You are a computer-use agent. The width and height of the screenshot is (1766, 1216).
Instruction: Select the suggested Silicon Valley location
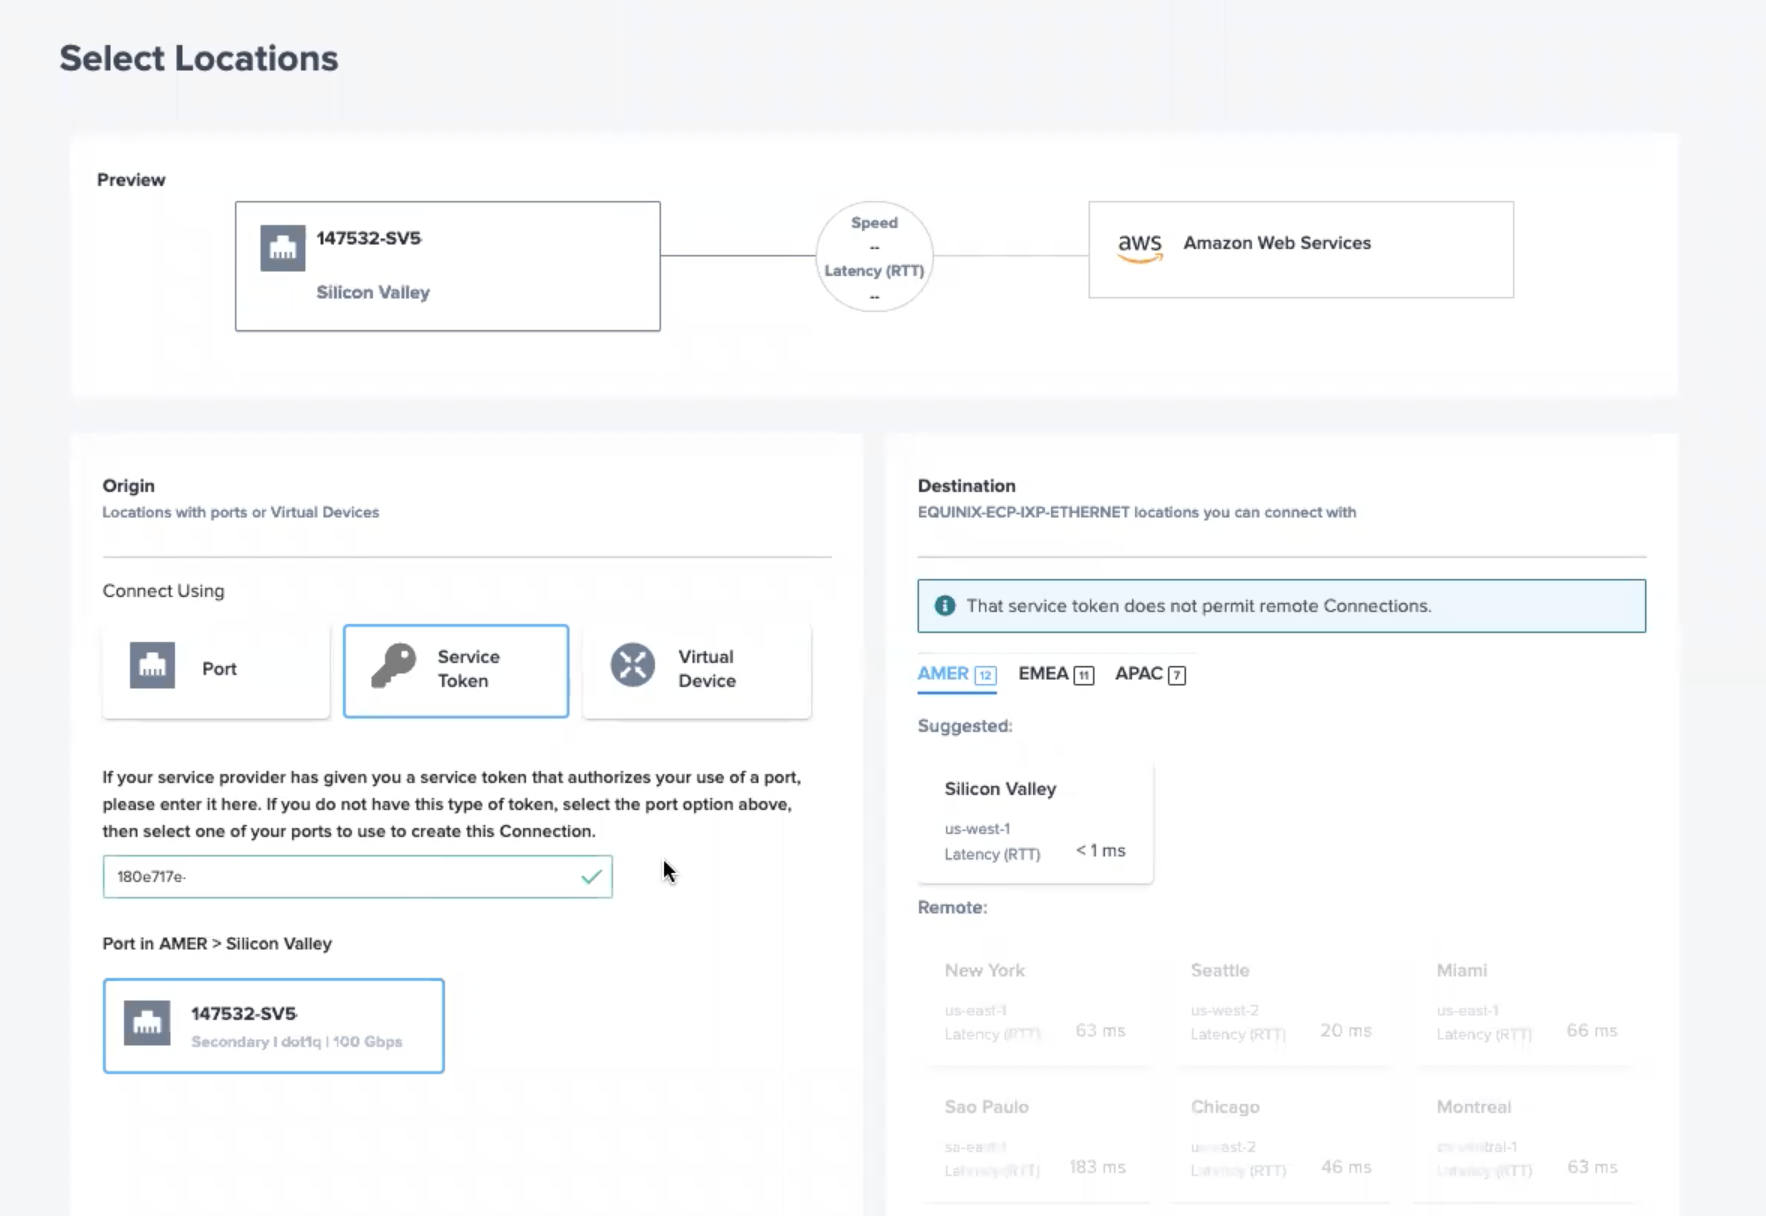(x=1035, y=822)
